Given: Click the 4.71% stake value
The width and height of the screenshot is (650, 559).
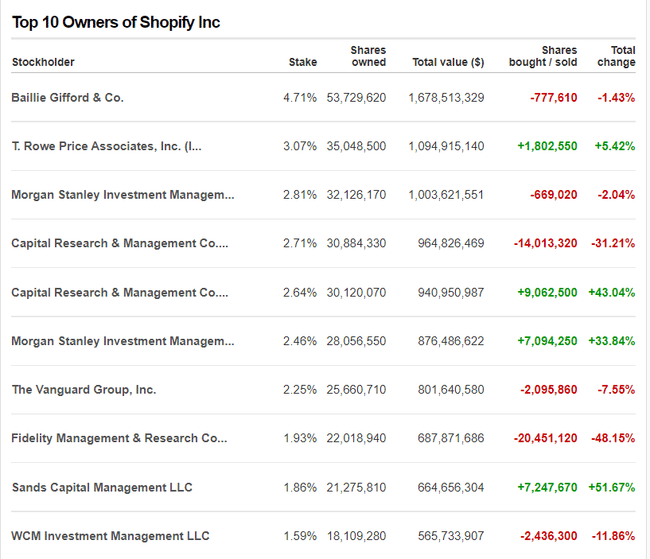Looking at the screenshot, I should coord(300,98).
